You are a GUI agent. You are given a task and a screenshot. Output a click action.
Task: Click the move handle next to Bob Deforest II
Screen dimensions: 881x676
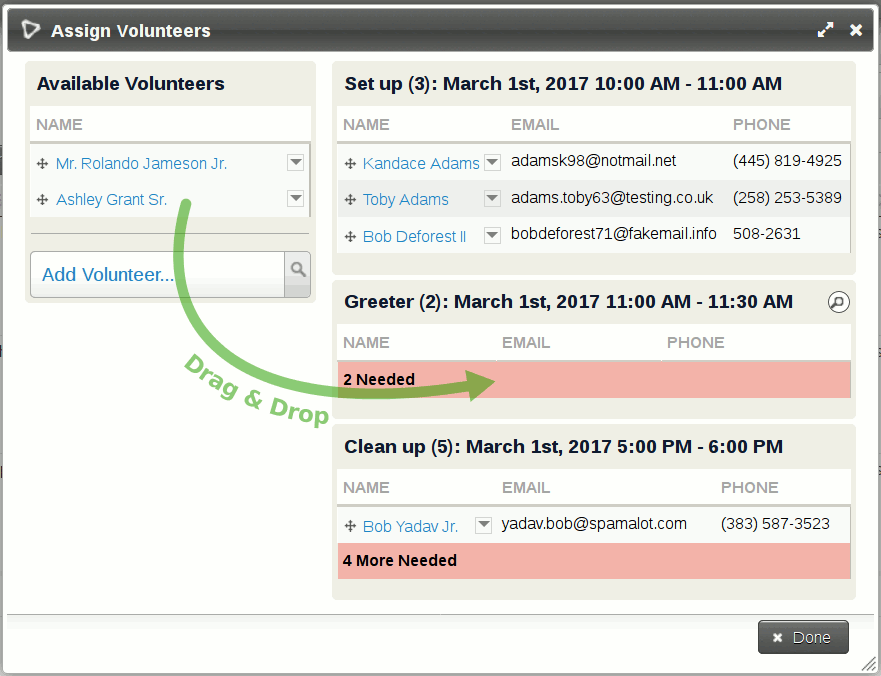click(350, 237)
